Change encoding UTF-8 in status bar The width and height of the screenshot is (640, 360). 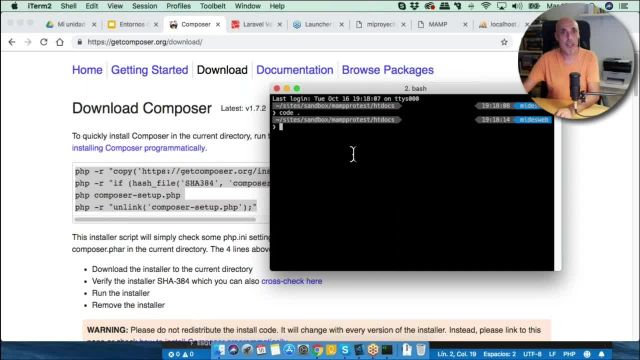coord(532,354)
